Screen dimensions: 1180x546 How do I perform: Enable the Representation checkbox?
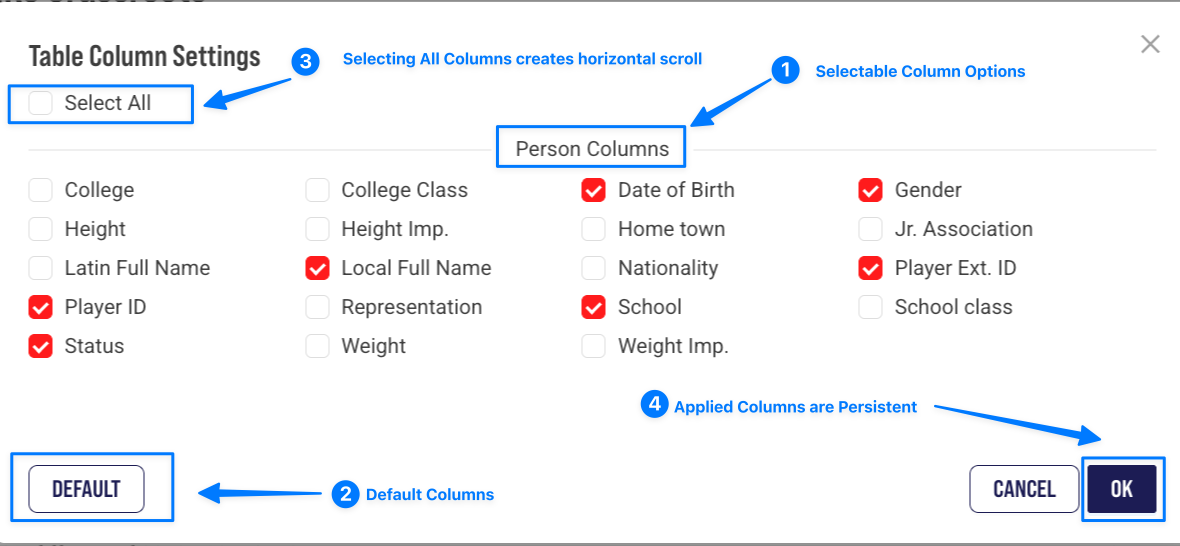pyautogui.click(x=318, y=307)
